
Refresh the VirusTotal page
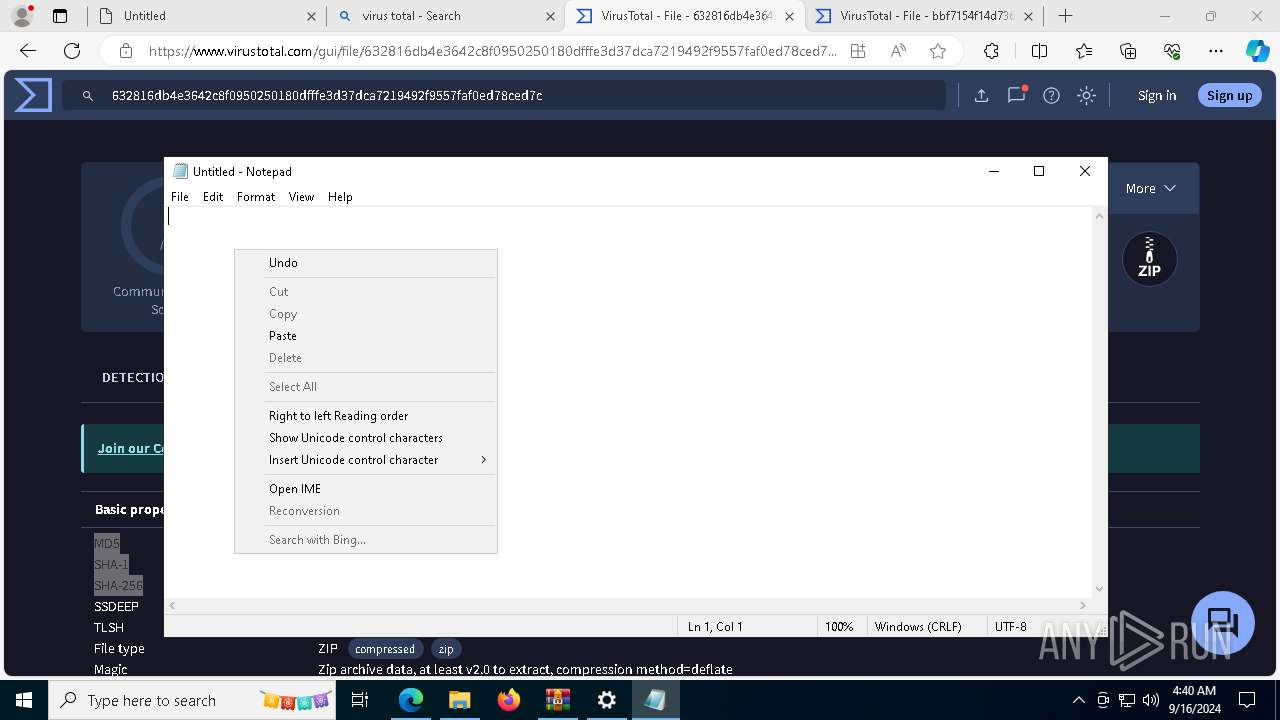pos(72,51)
